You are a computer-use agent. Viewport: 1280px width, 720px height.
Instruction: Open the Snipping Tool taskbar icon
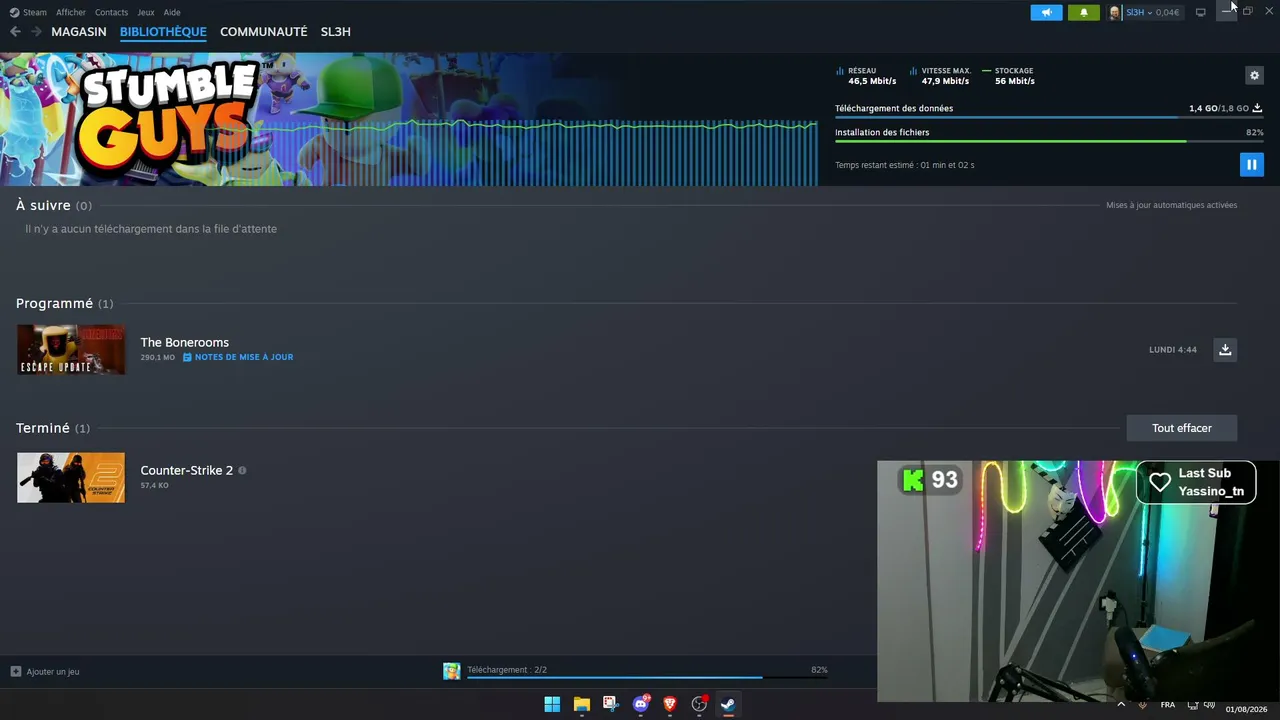click(x=611, y=704)
